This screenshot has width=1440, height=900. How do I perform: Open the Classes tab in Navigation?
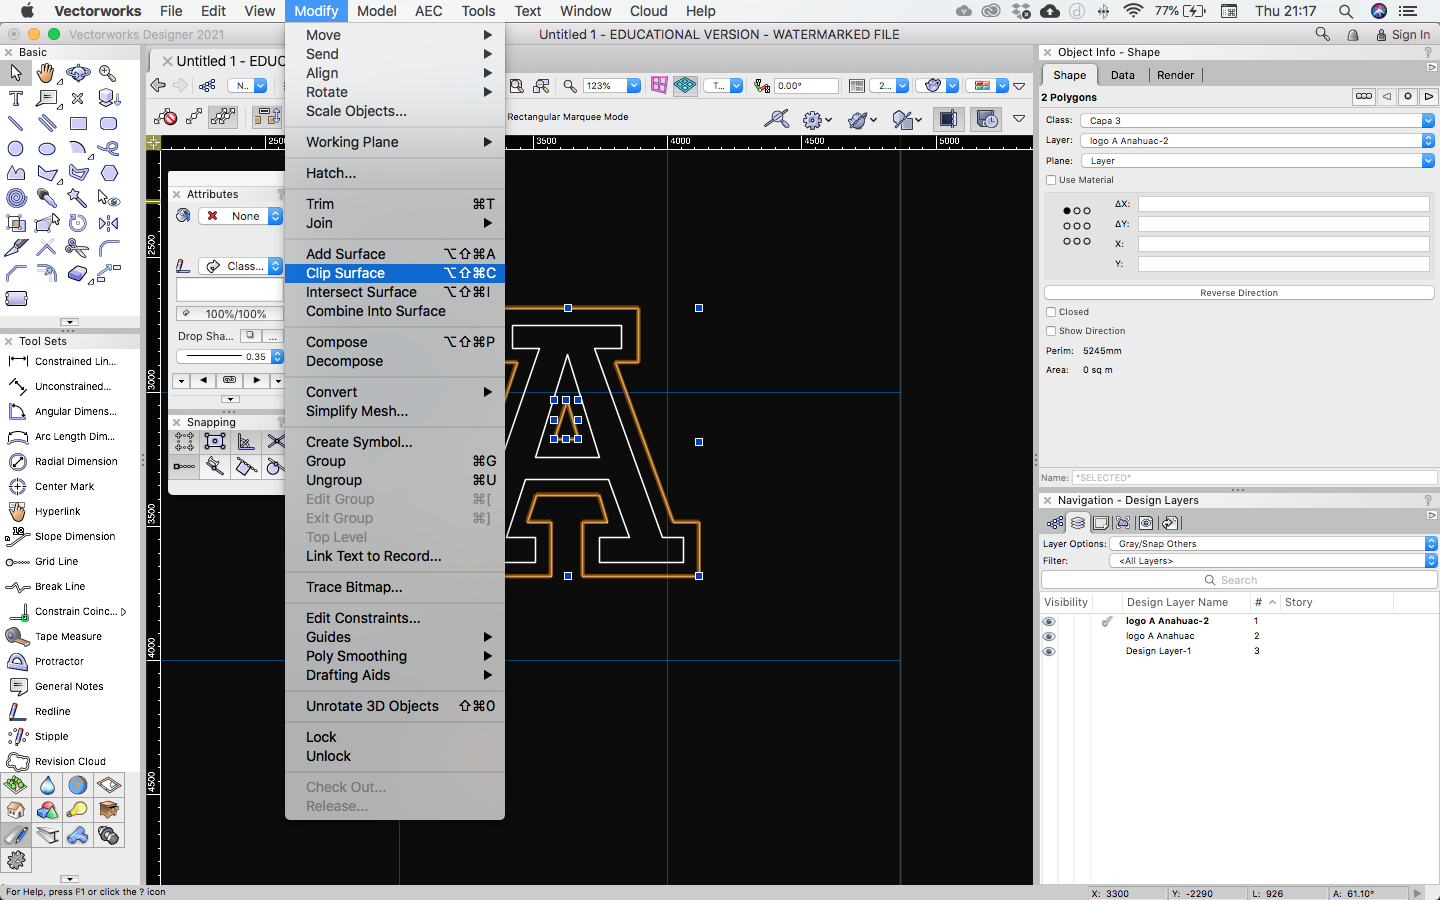[1055, 523]
